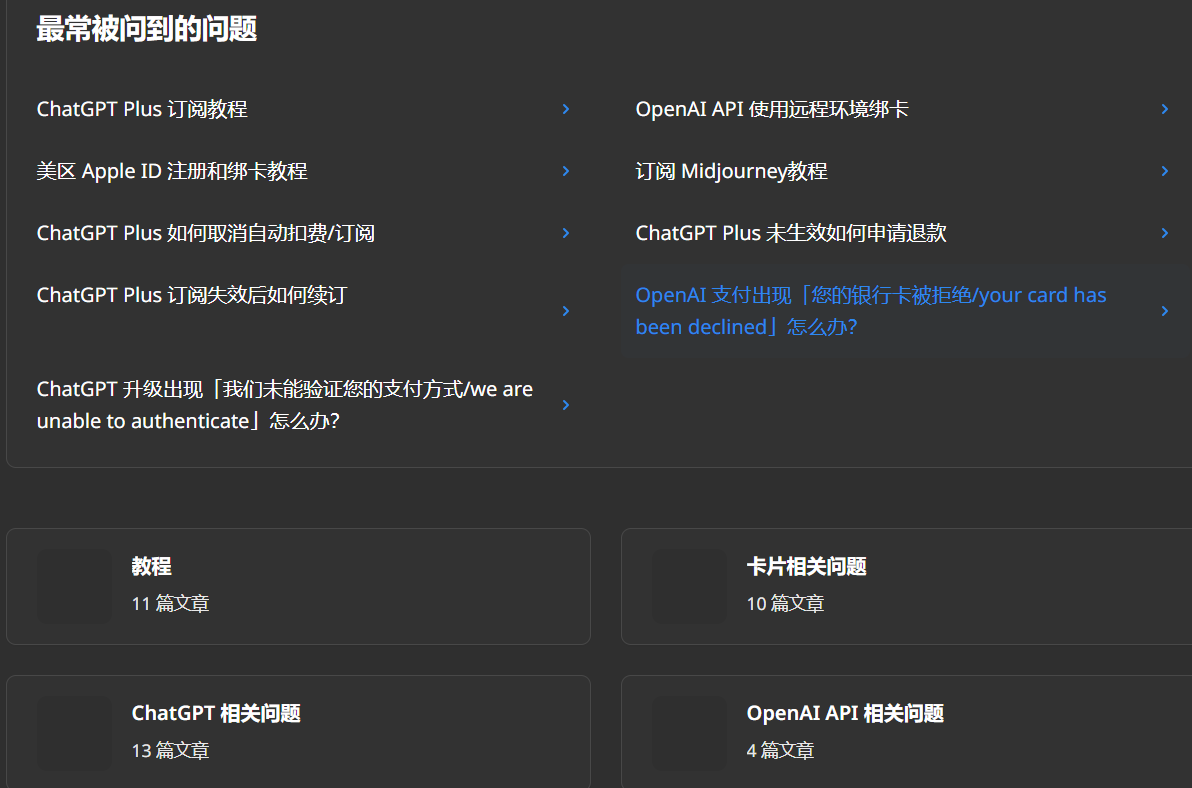Open "ChatGPT Plus 订阅失效后如何续订" article

192,296
